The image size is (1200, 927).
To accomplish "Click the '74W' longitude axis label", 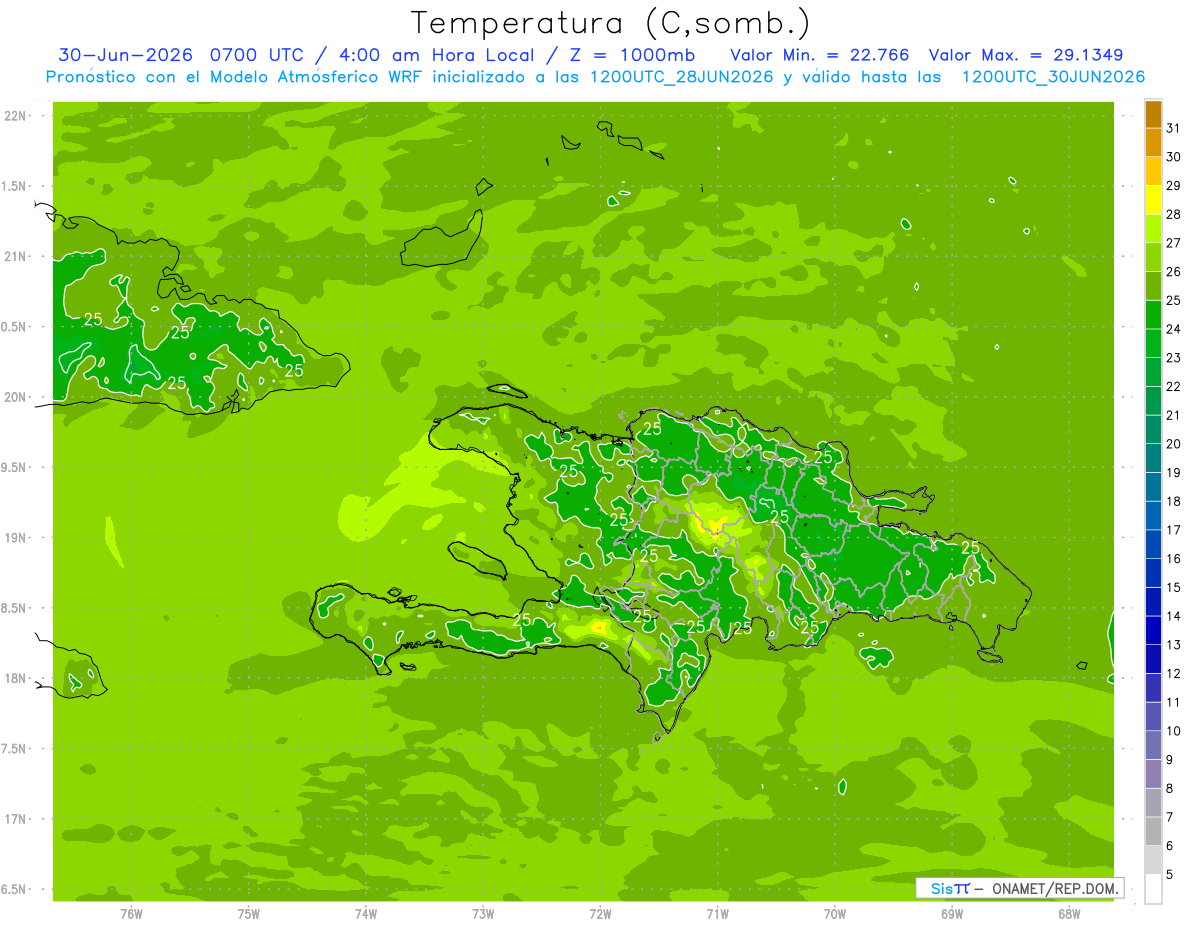I will coord(366,914).
